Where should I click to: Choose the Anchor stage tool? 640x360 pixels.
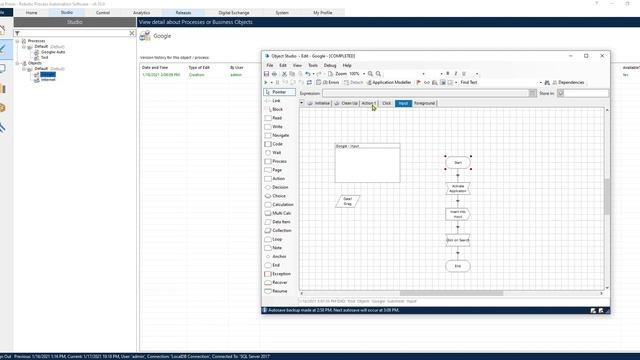(276, 256)
